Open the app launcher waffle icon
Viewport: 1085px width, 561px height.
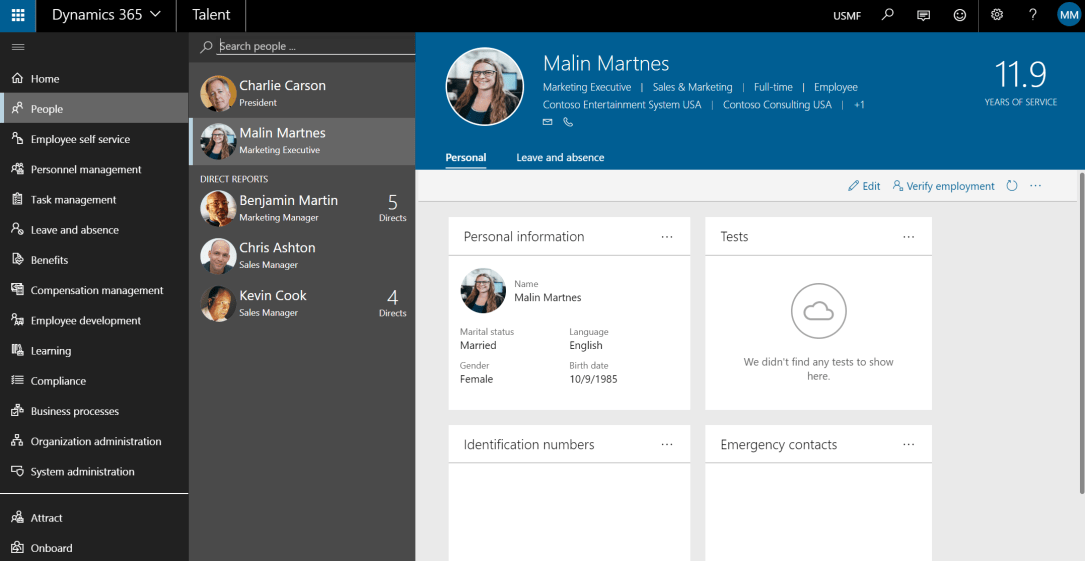pyautogui.click(x=17, y=15)
